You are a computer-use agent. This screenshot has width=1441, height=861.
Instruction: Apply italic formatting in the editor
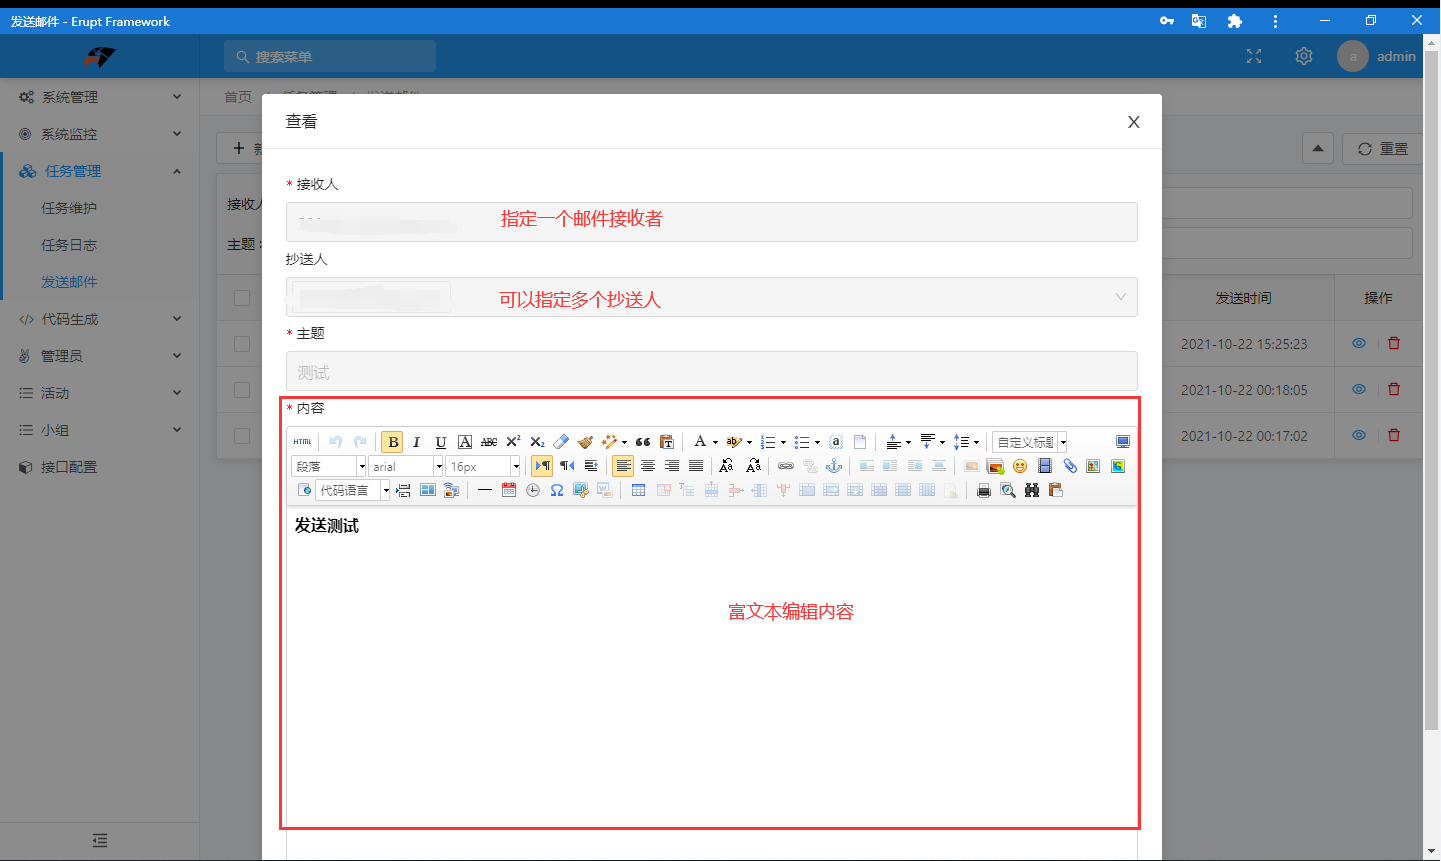[417, 442]
